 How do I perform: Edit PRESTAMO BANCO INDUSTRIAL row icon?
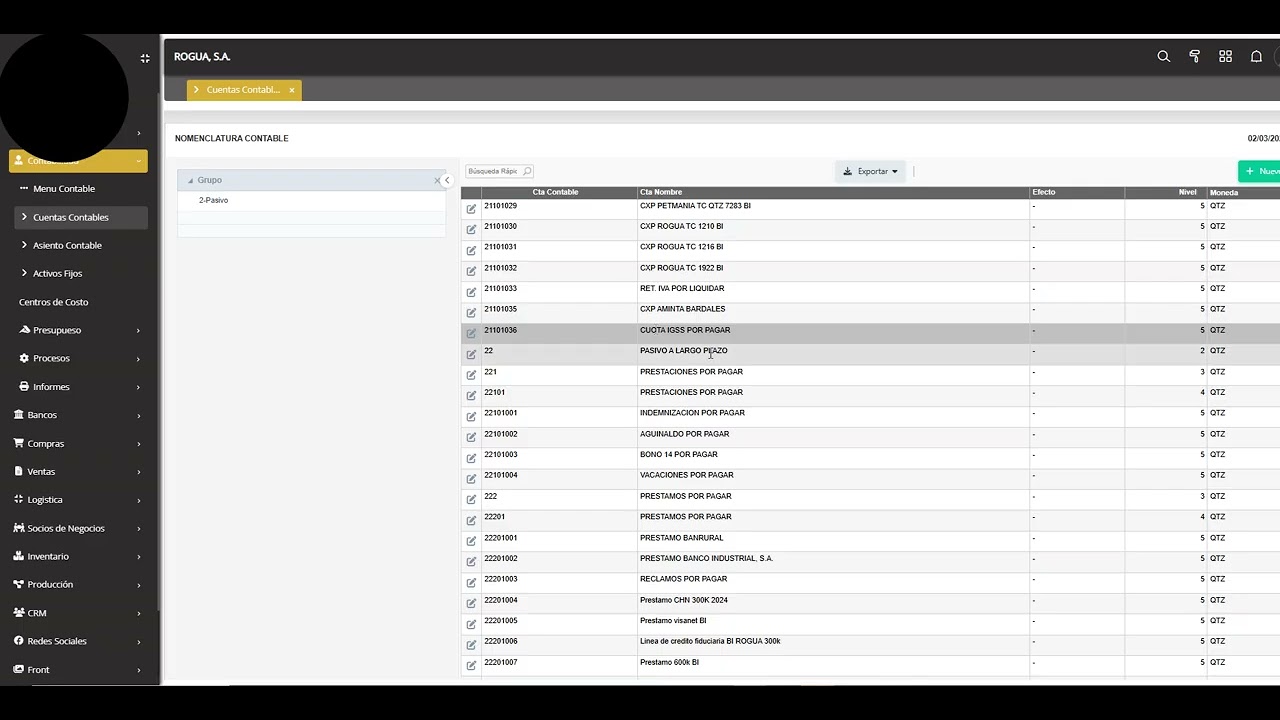click(471, 561)
